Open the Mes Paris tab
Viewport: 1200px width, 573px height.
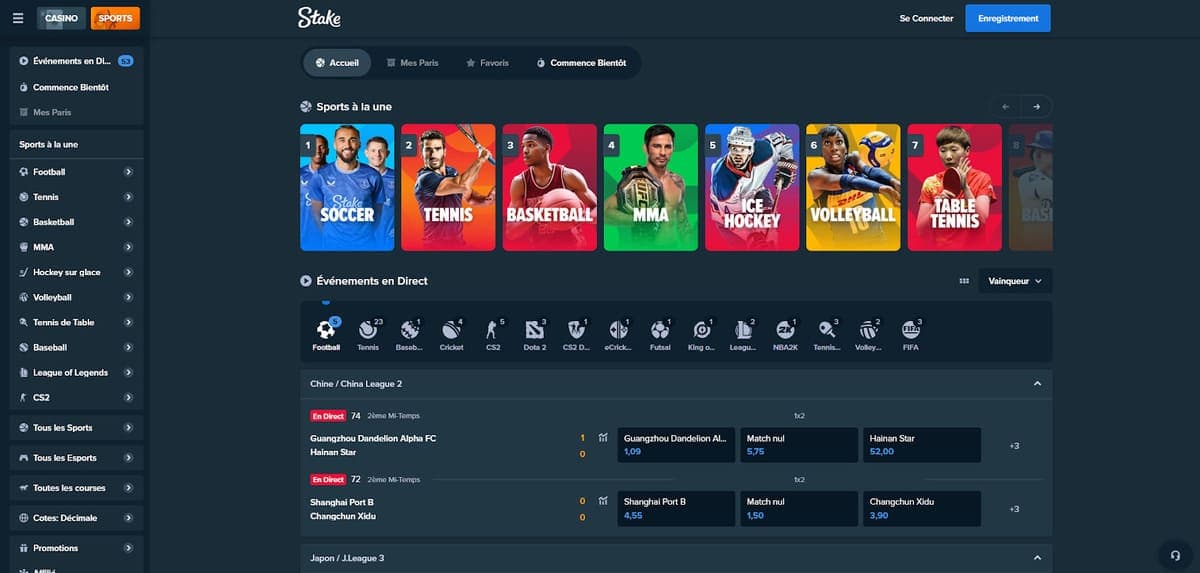point(412,62)
